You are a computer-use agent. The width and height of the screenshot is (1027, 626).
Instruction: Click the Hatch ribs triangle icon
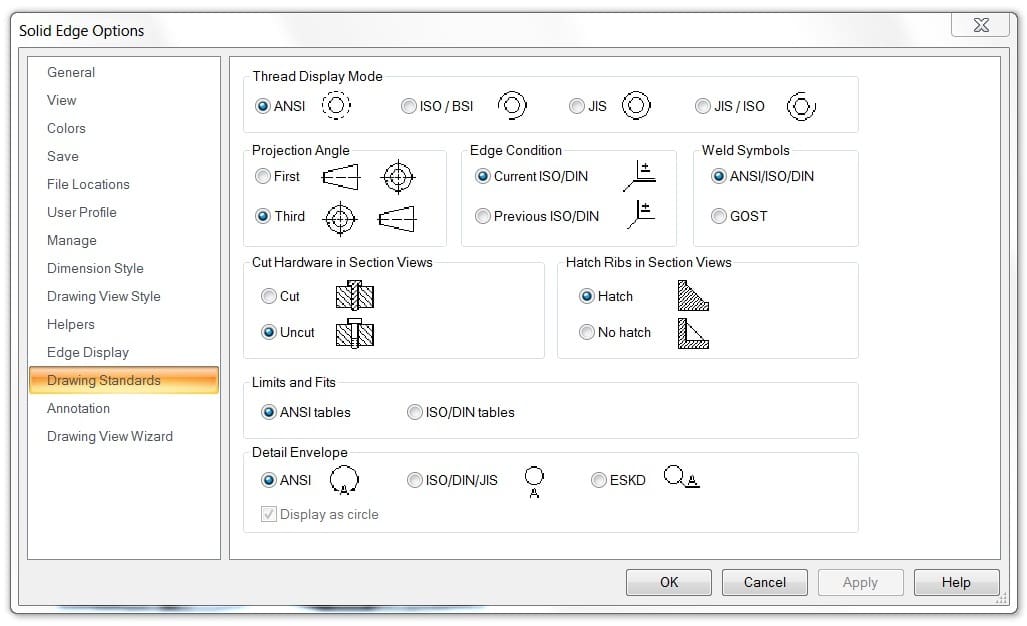692,295
